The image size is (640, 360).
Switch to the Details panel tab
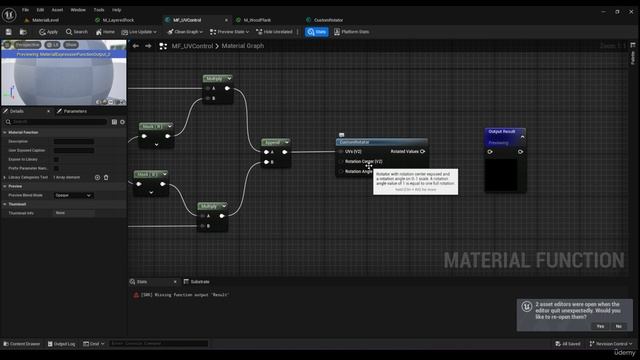tap(16, 111)
